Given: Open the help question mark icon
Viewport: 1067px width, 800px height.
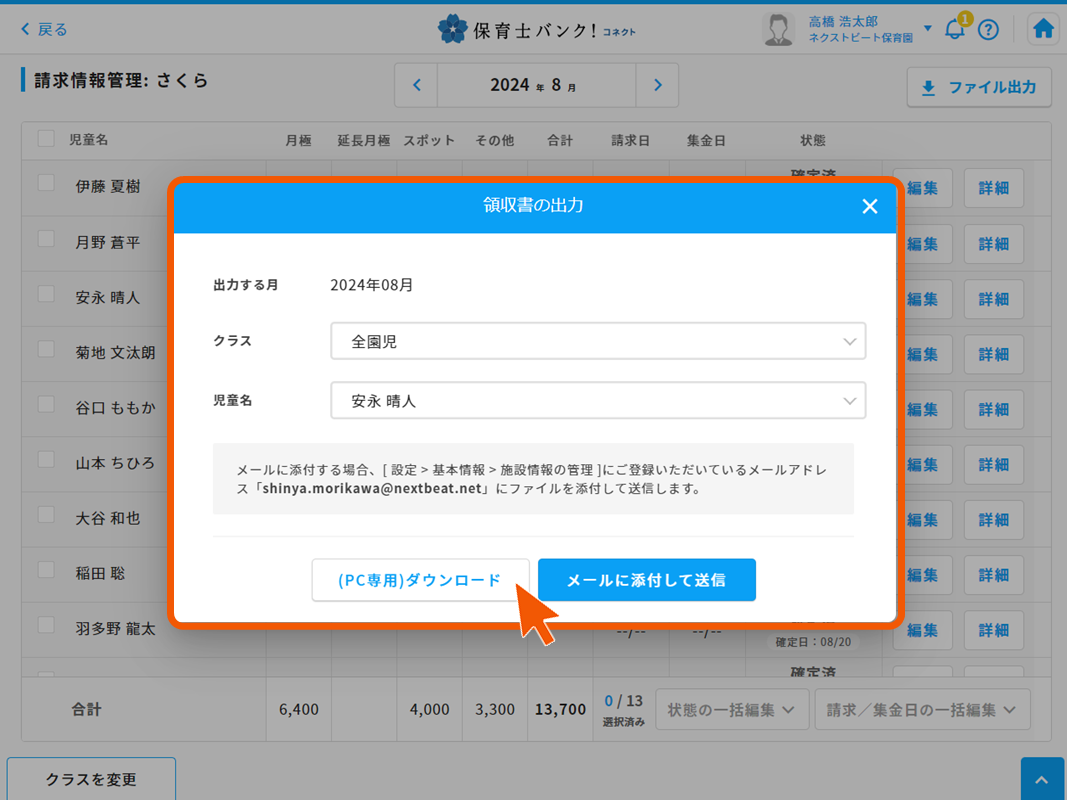Looking at the screenshot, I should (988, 30).
